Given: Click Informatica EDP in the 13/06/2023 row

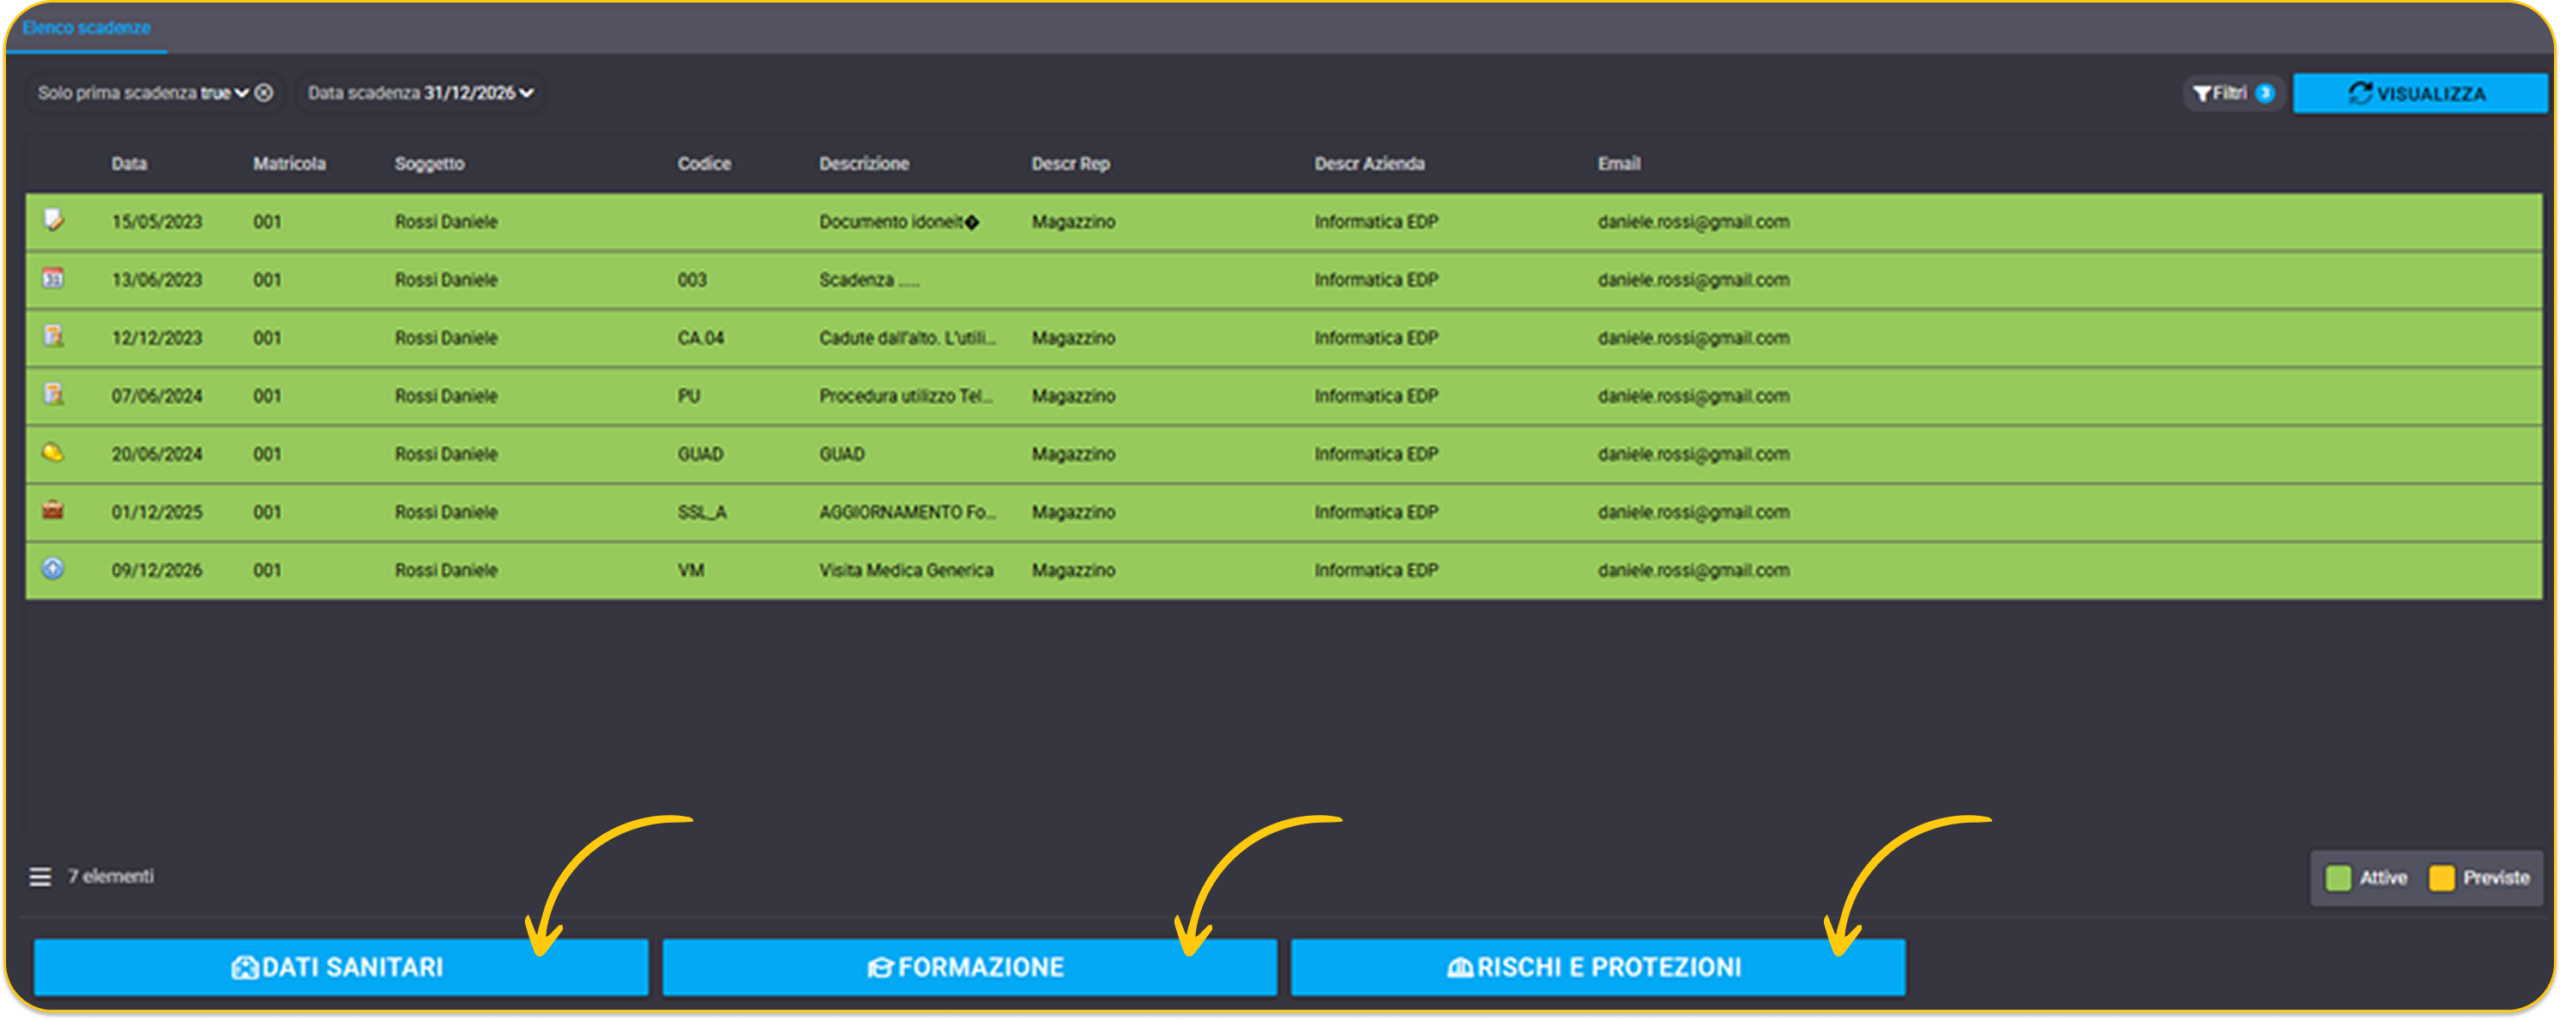Looking at the screenshot, I should point(1376,280).
